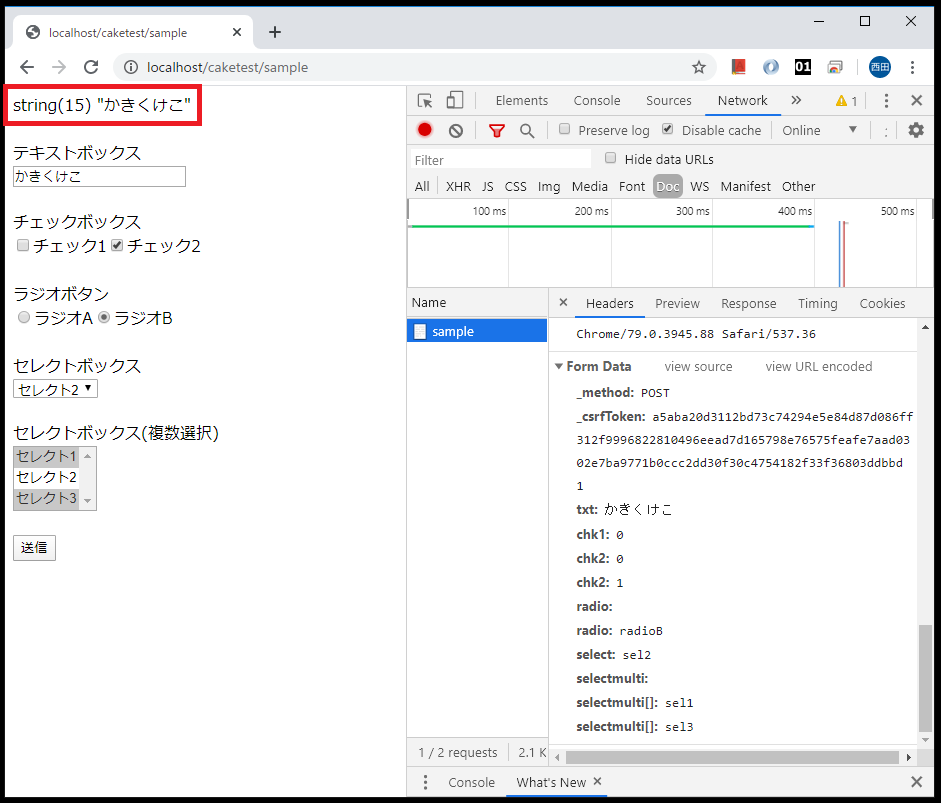
Task: Open the network search magnifier
Action: pos(527,130)
